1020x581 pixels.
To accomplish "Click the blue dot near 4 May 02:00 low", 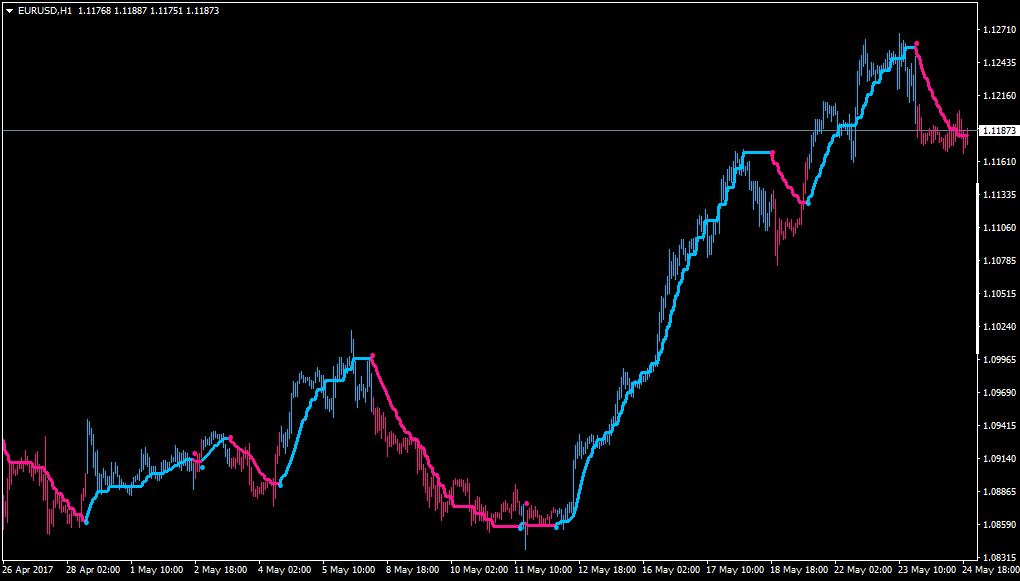I will pyautogui.click(x=280, y=485).
